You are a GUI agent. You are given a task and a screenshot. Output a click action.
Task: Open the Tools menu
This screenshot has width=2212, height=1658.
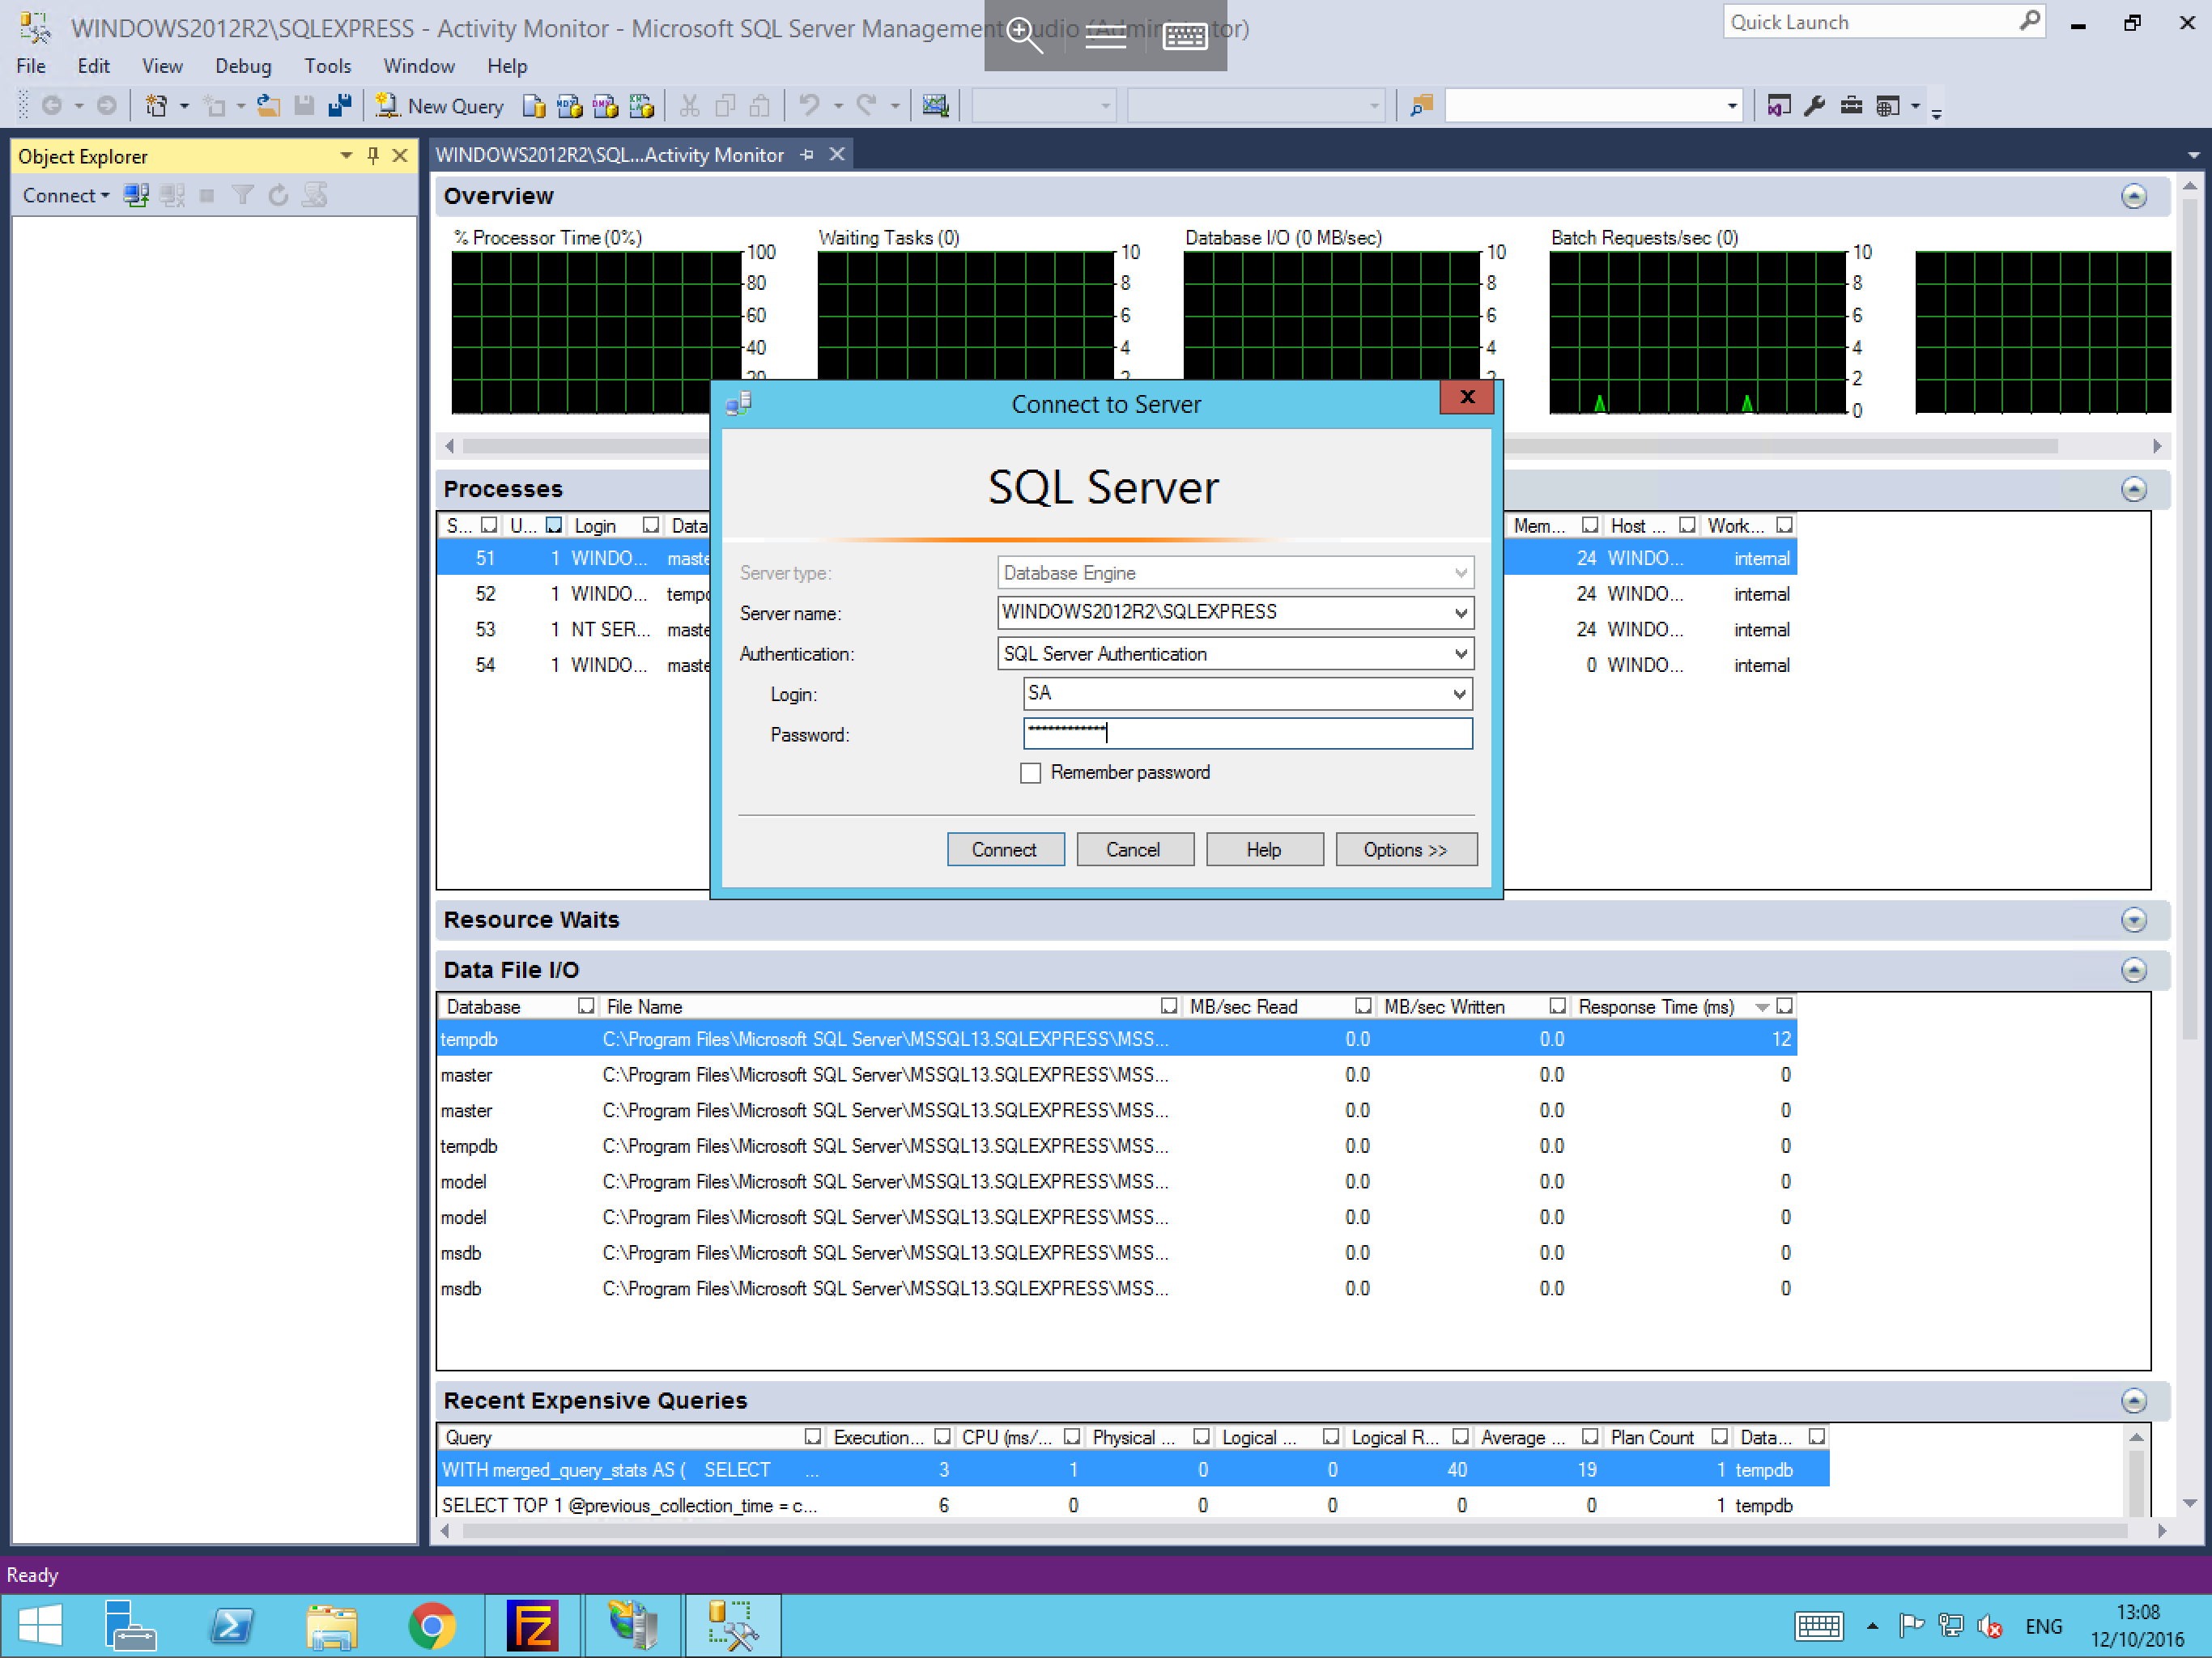pos(327,66)
